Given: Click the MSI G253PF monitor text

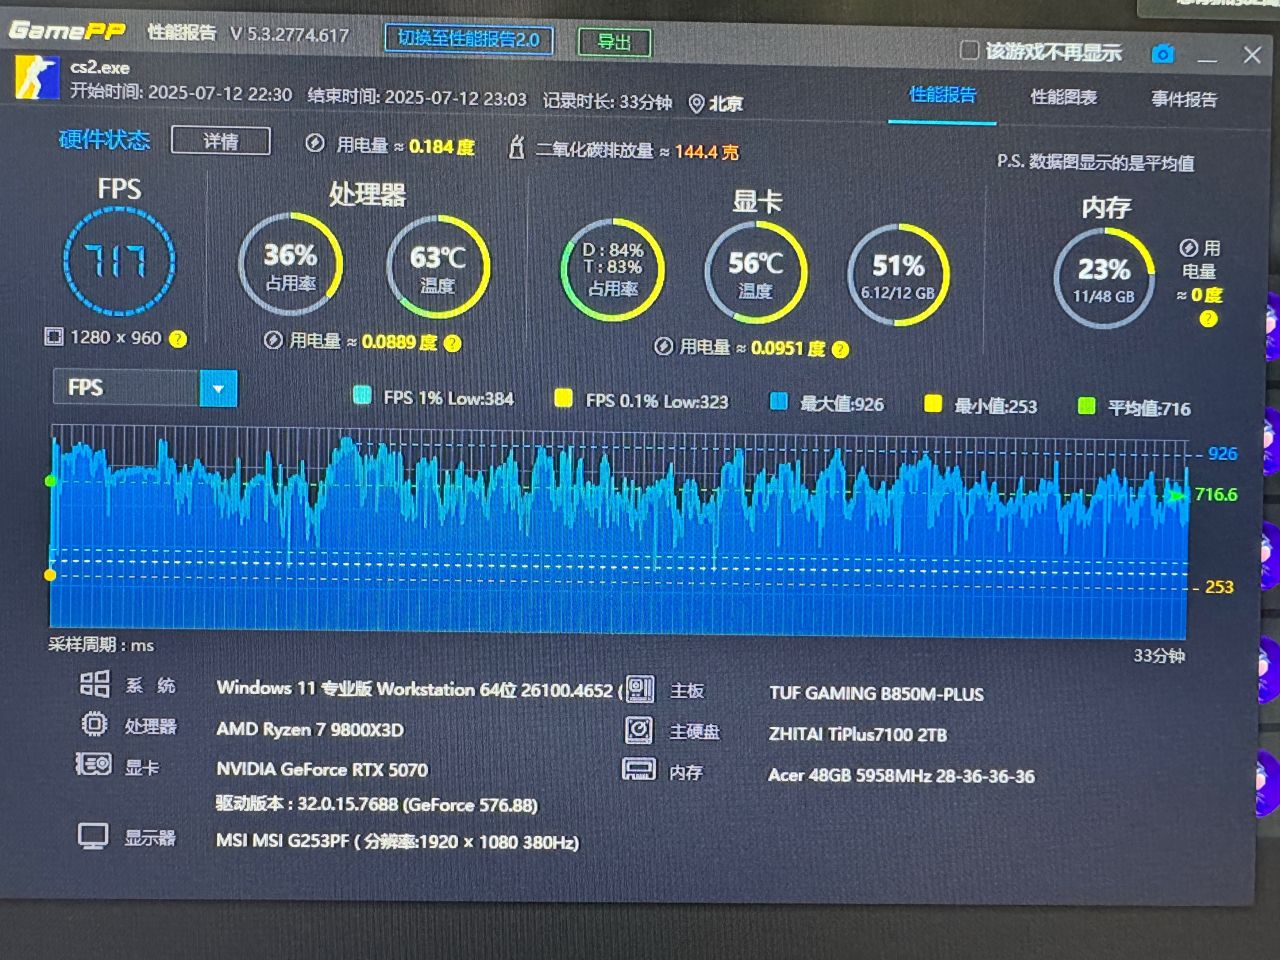Looking at the screenshot, I should pos(398,842).
